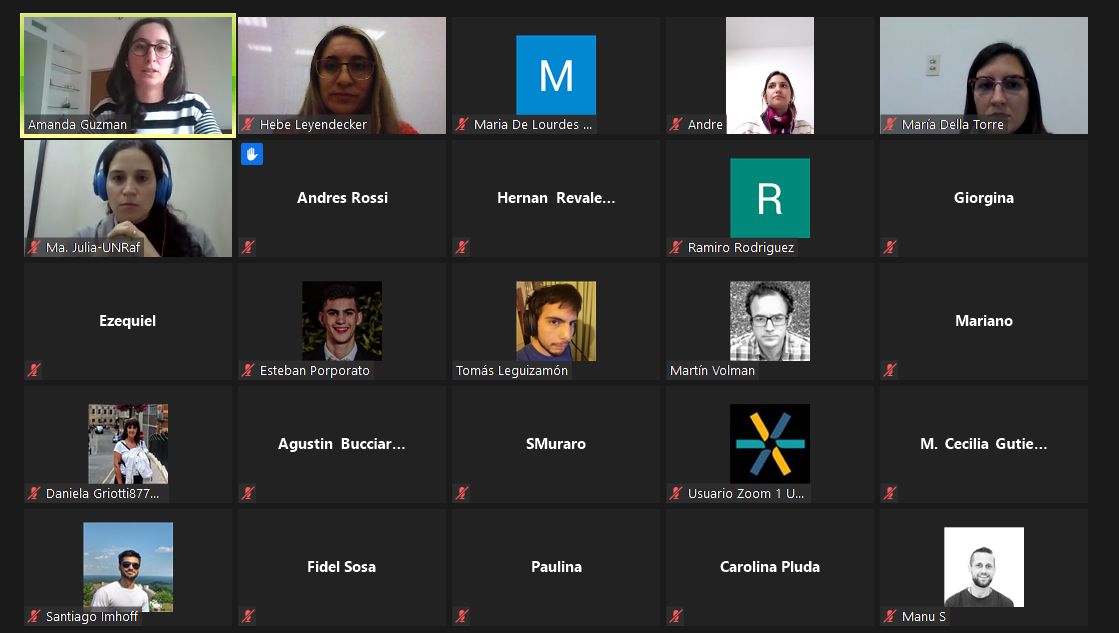This screenshot has width=1119, height=633.
Task: Click the blue M avatar of Maria De Lourdes
Action: (x=556, y=75)
